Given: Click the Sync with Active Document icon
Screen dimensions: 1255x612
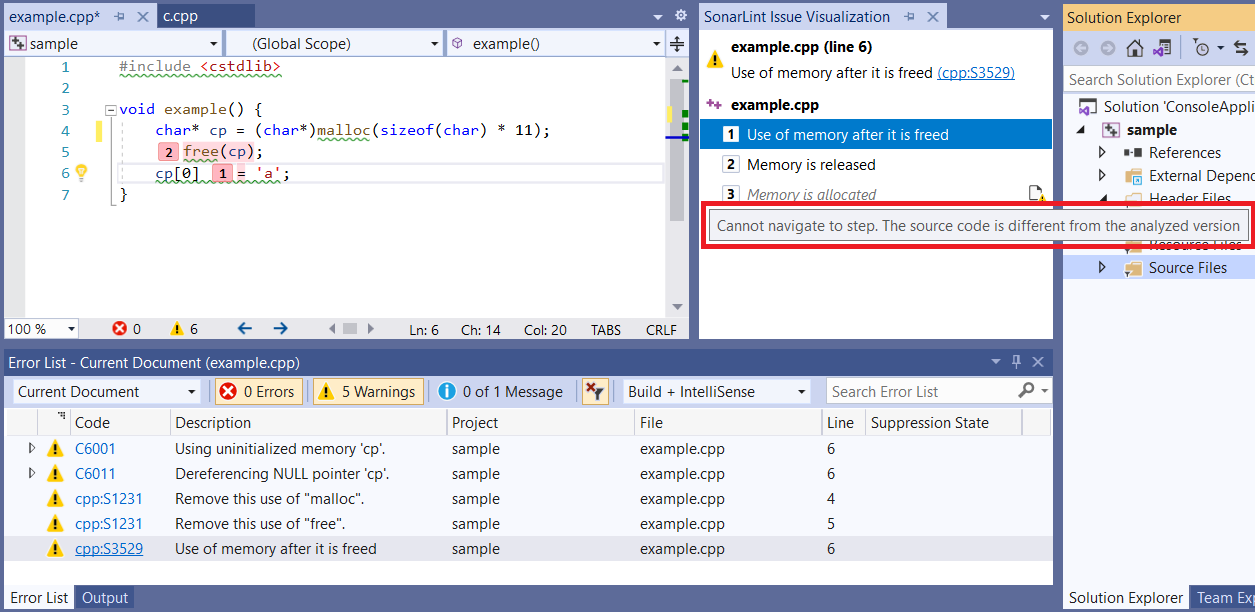Looking at the screenshot, I should tap(1242, 47).
